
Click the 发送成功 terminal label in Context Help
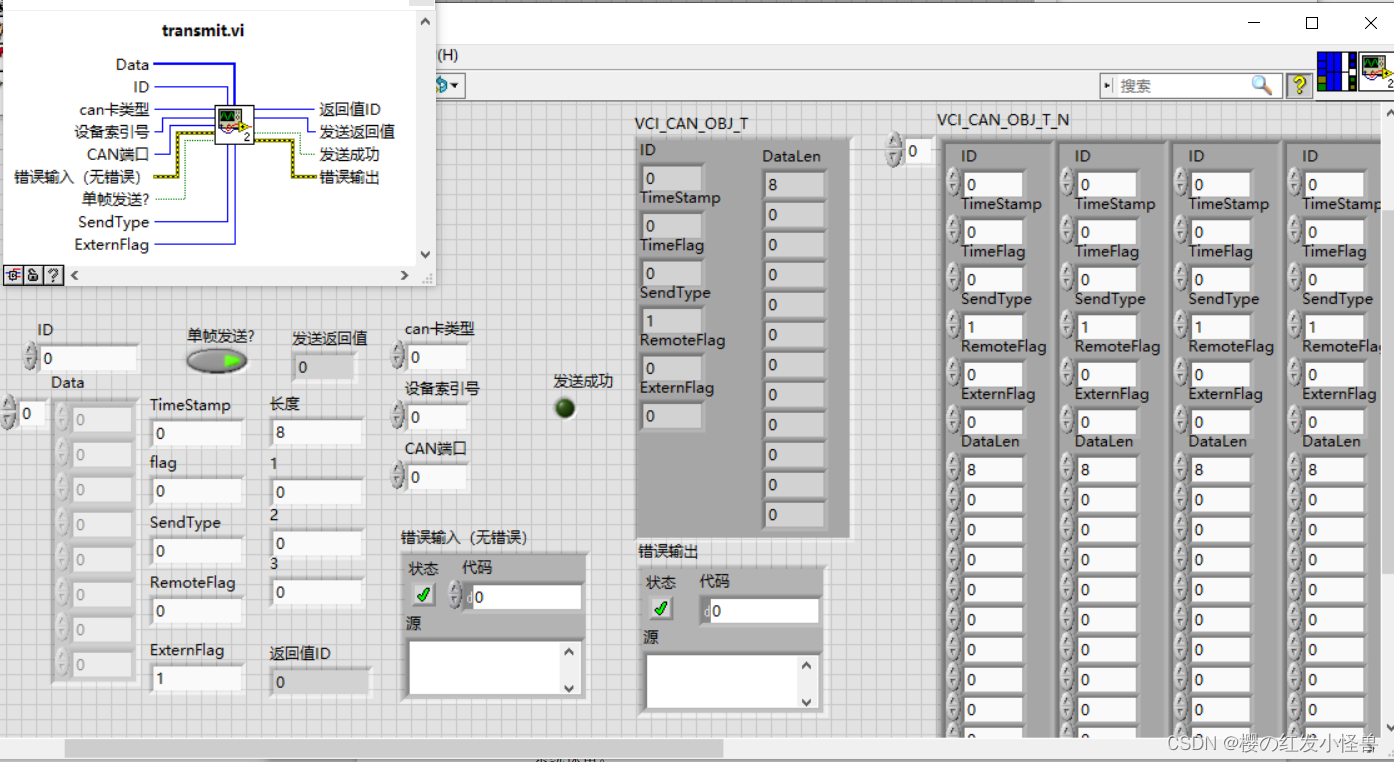[349, 154]
